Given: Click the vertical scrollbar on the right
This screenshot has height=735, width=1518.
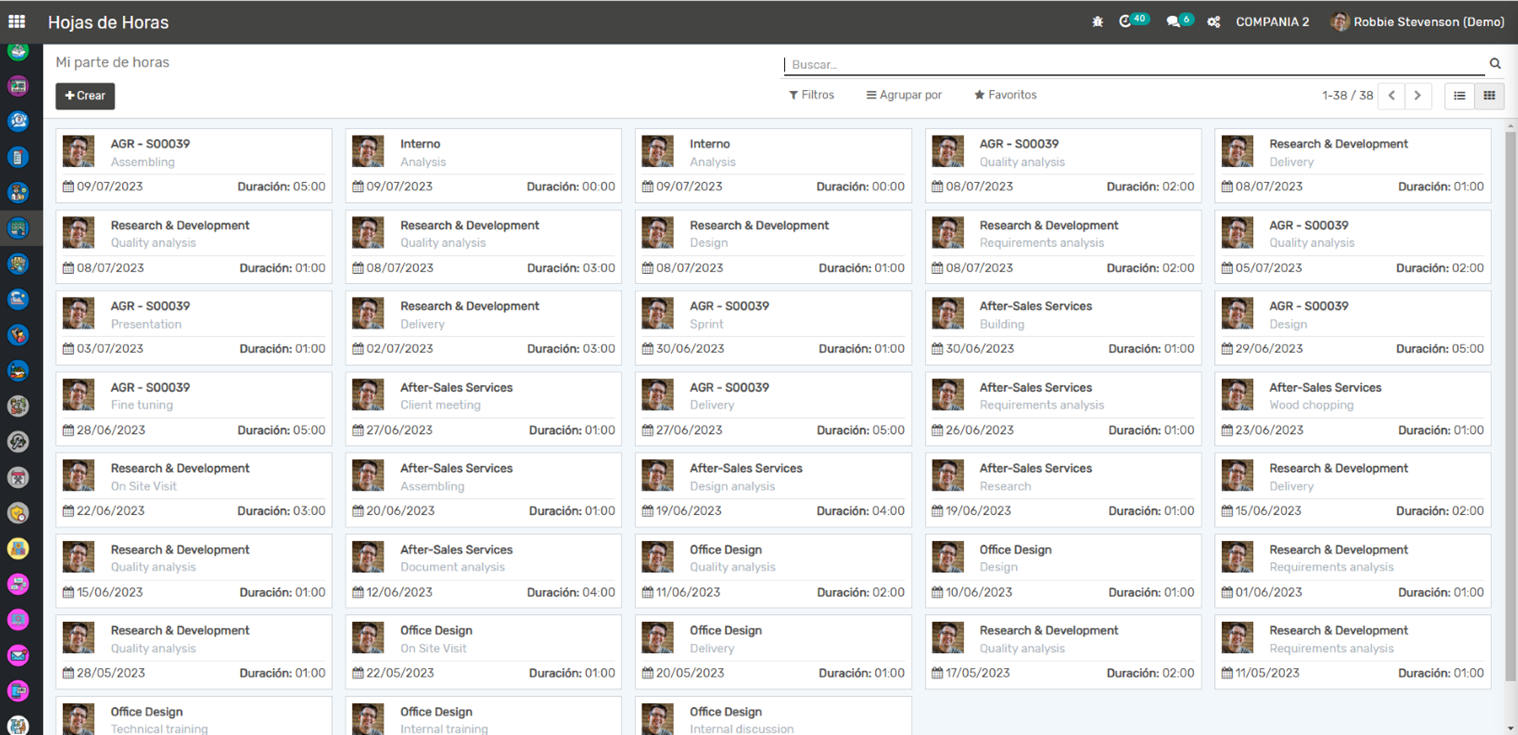Looking at the screenshot, I should (x=1510, y=400).
